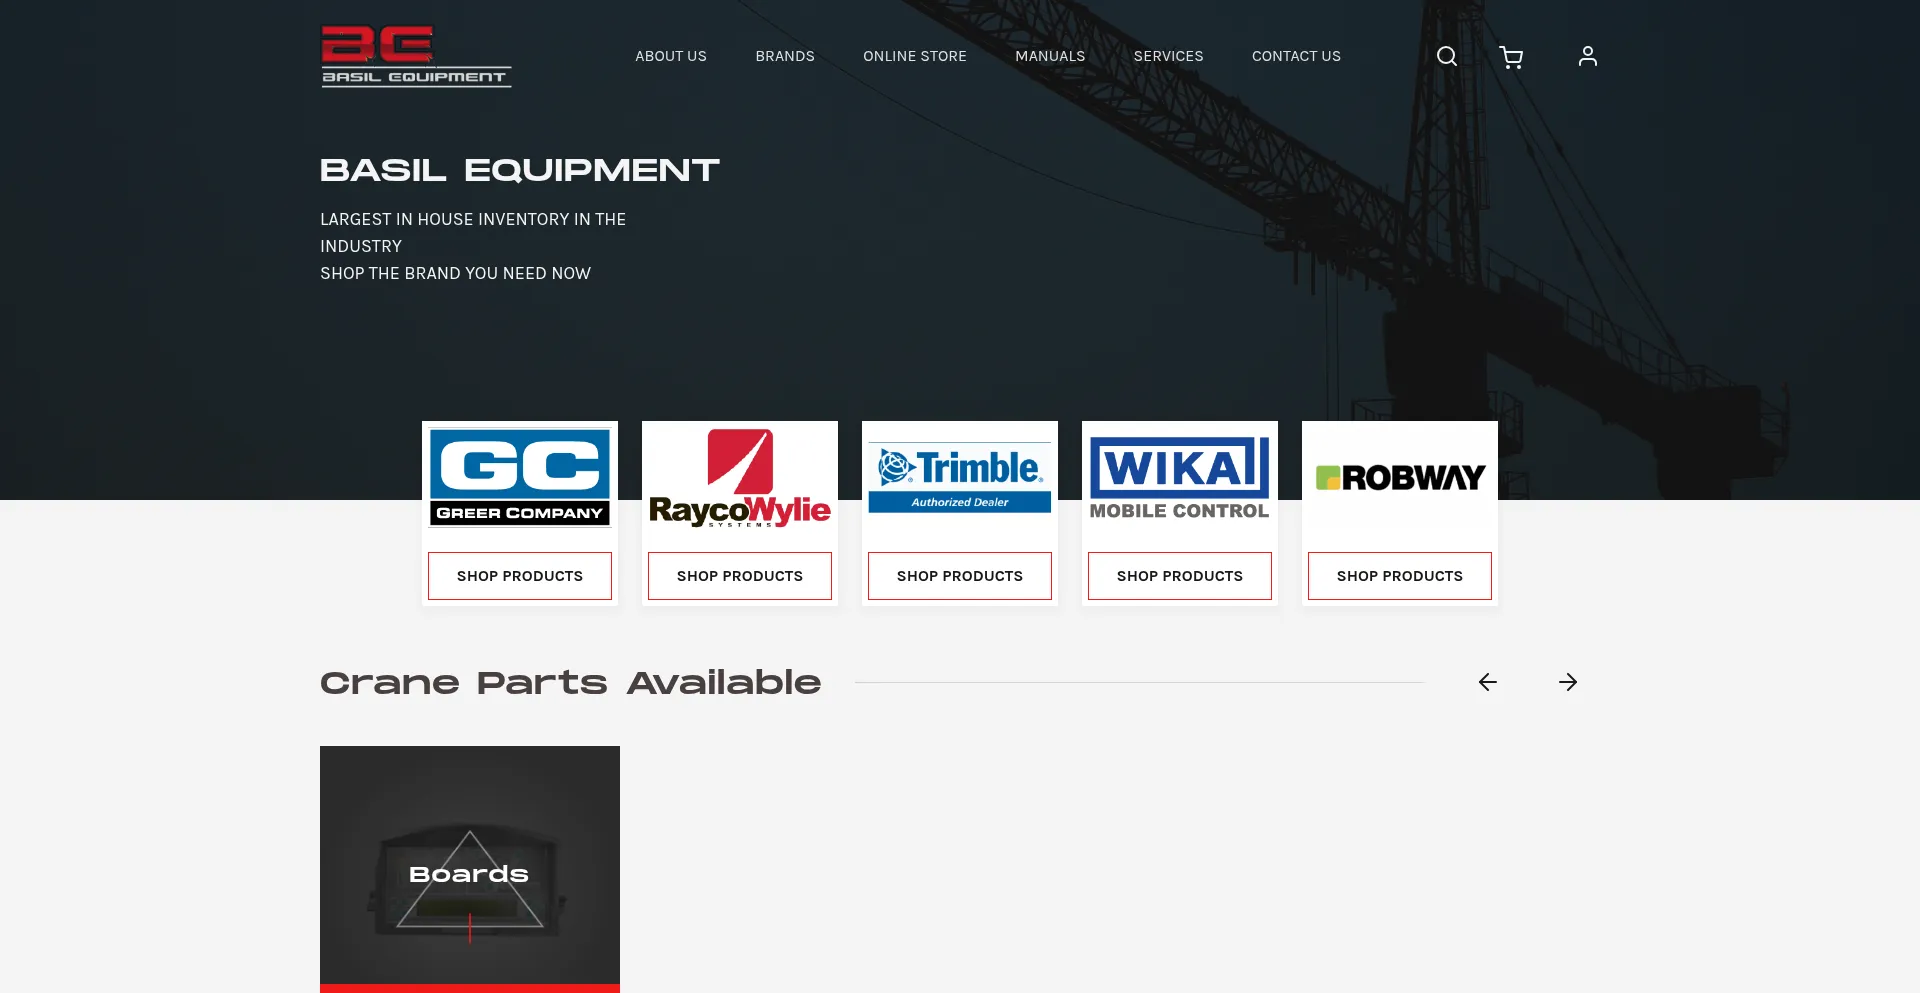Shop products under Robway
This screenshot has height=993, width=1920.
pyautogui.click(x=1400, y=576)
